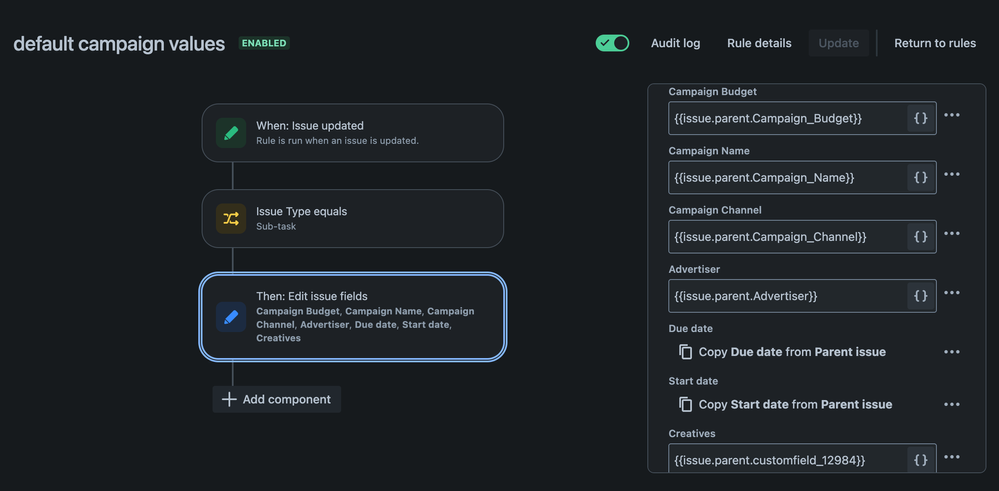Screen dimensions: 999x491
Task: Open smart value picker for Campaign Channel
Action: (921, 236)
